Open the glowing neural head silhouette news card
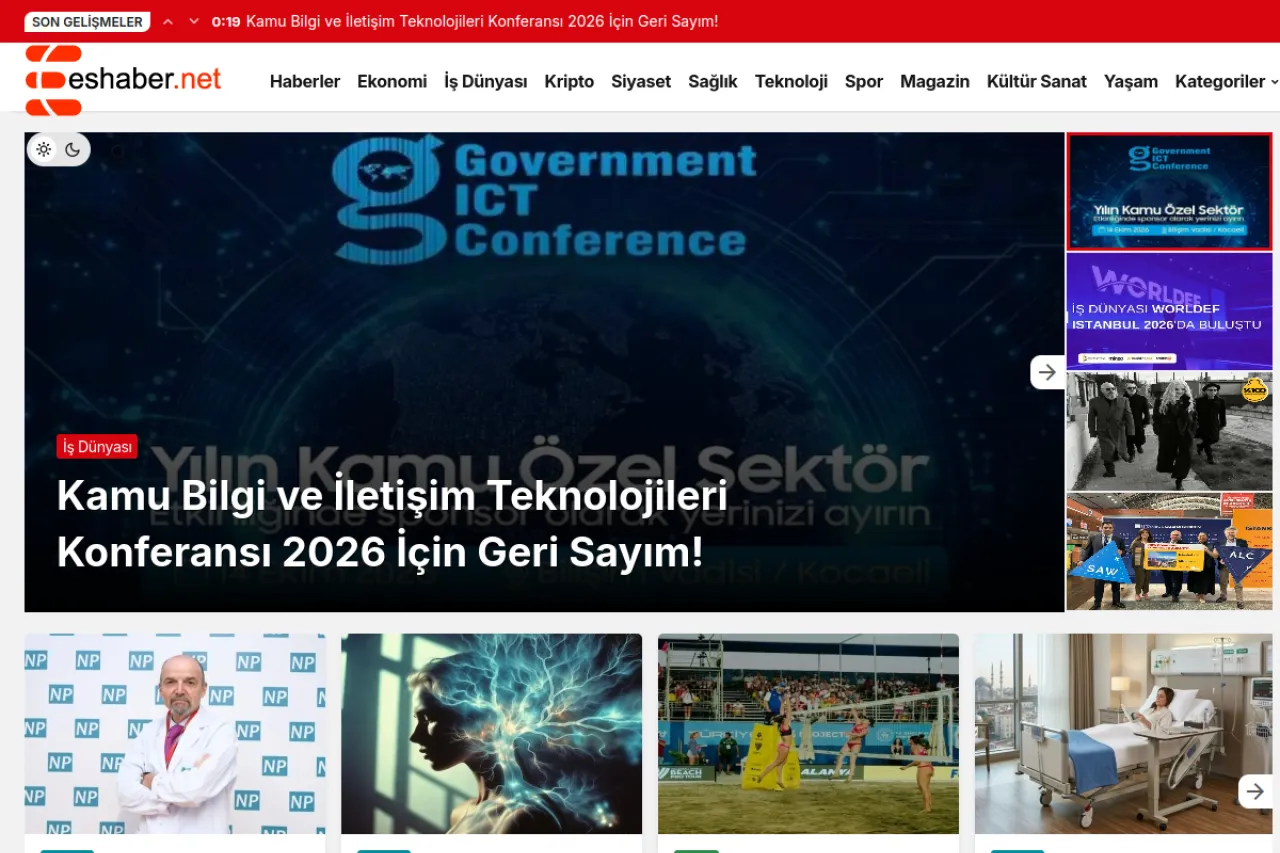This screenshot has height=853, width=1280. pos(492,734)
